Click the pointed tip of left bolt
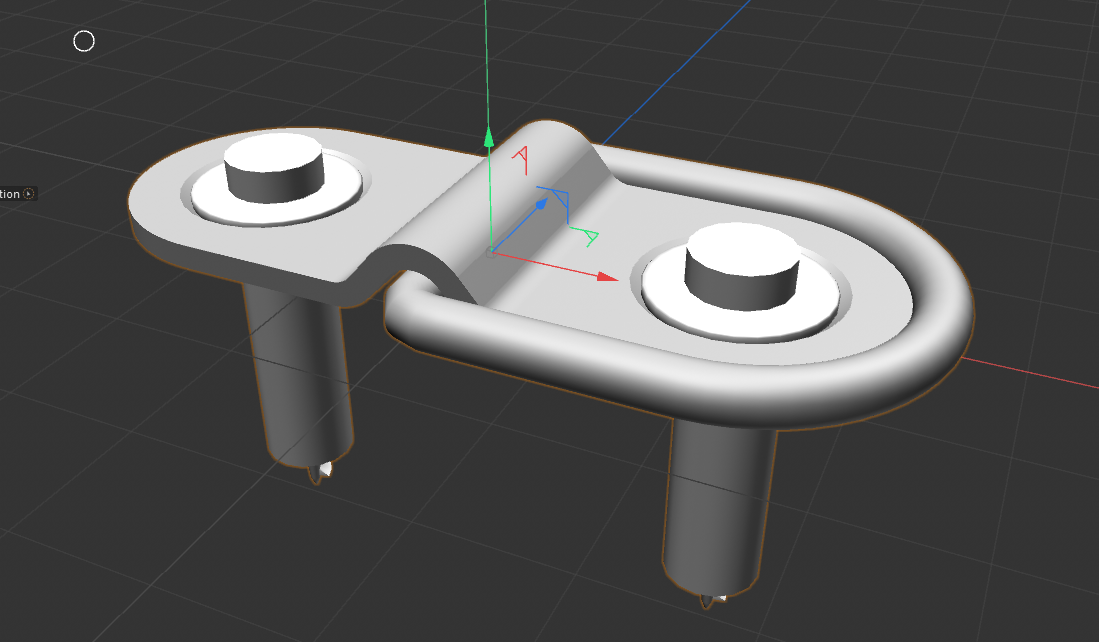The height and width of the screenshot is (642, 1099). click(x=320, y=474)
